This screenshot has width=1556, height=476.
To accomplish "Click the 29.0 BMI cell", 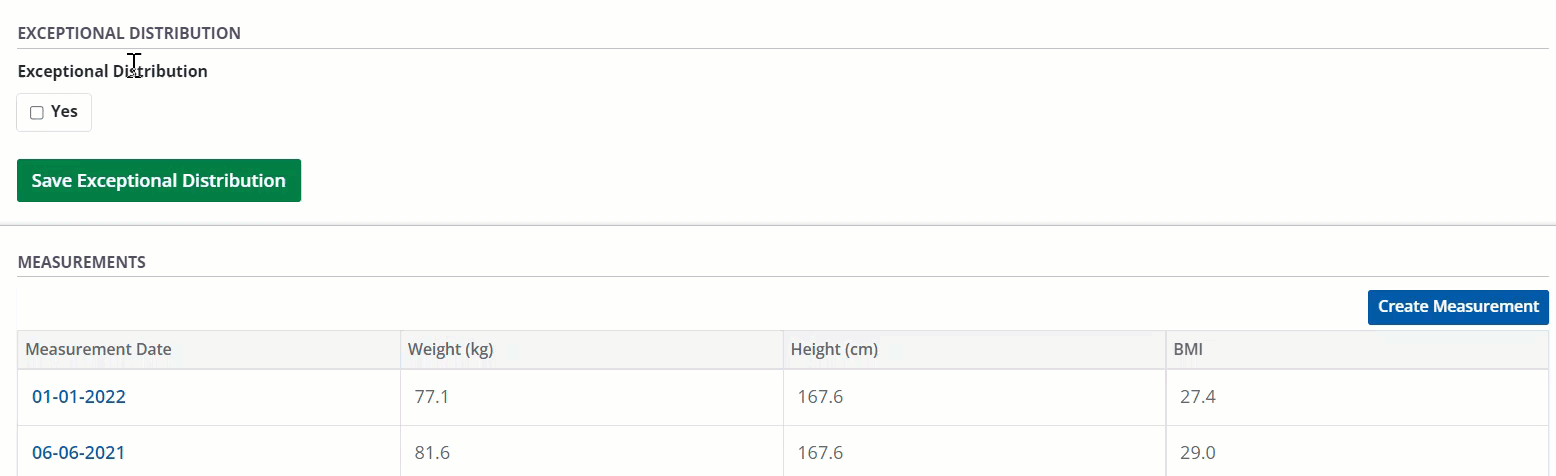I will point(1198,453).
